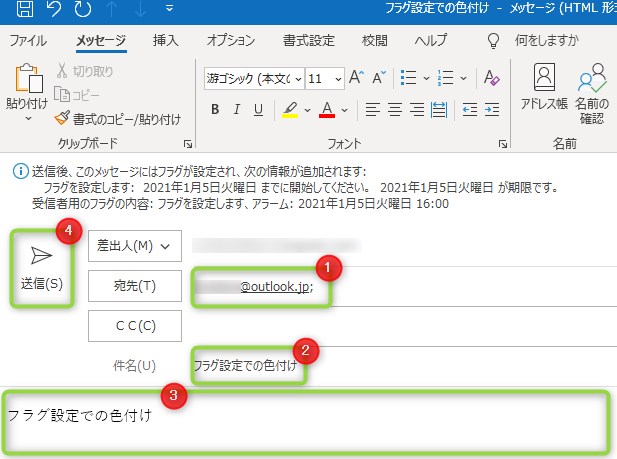Open the ファイル tab

(28, 40)
